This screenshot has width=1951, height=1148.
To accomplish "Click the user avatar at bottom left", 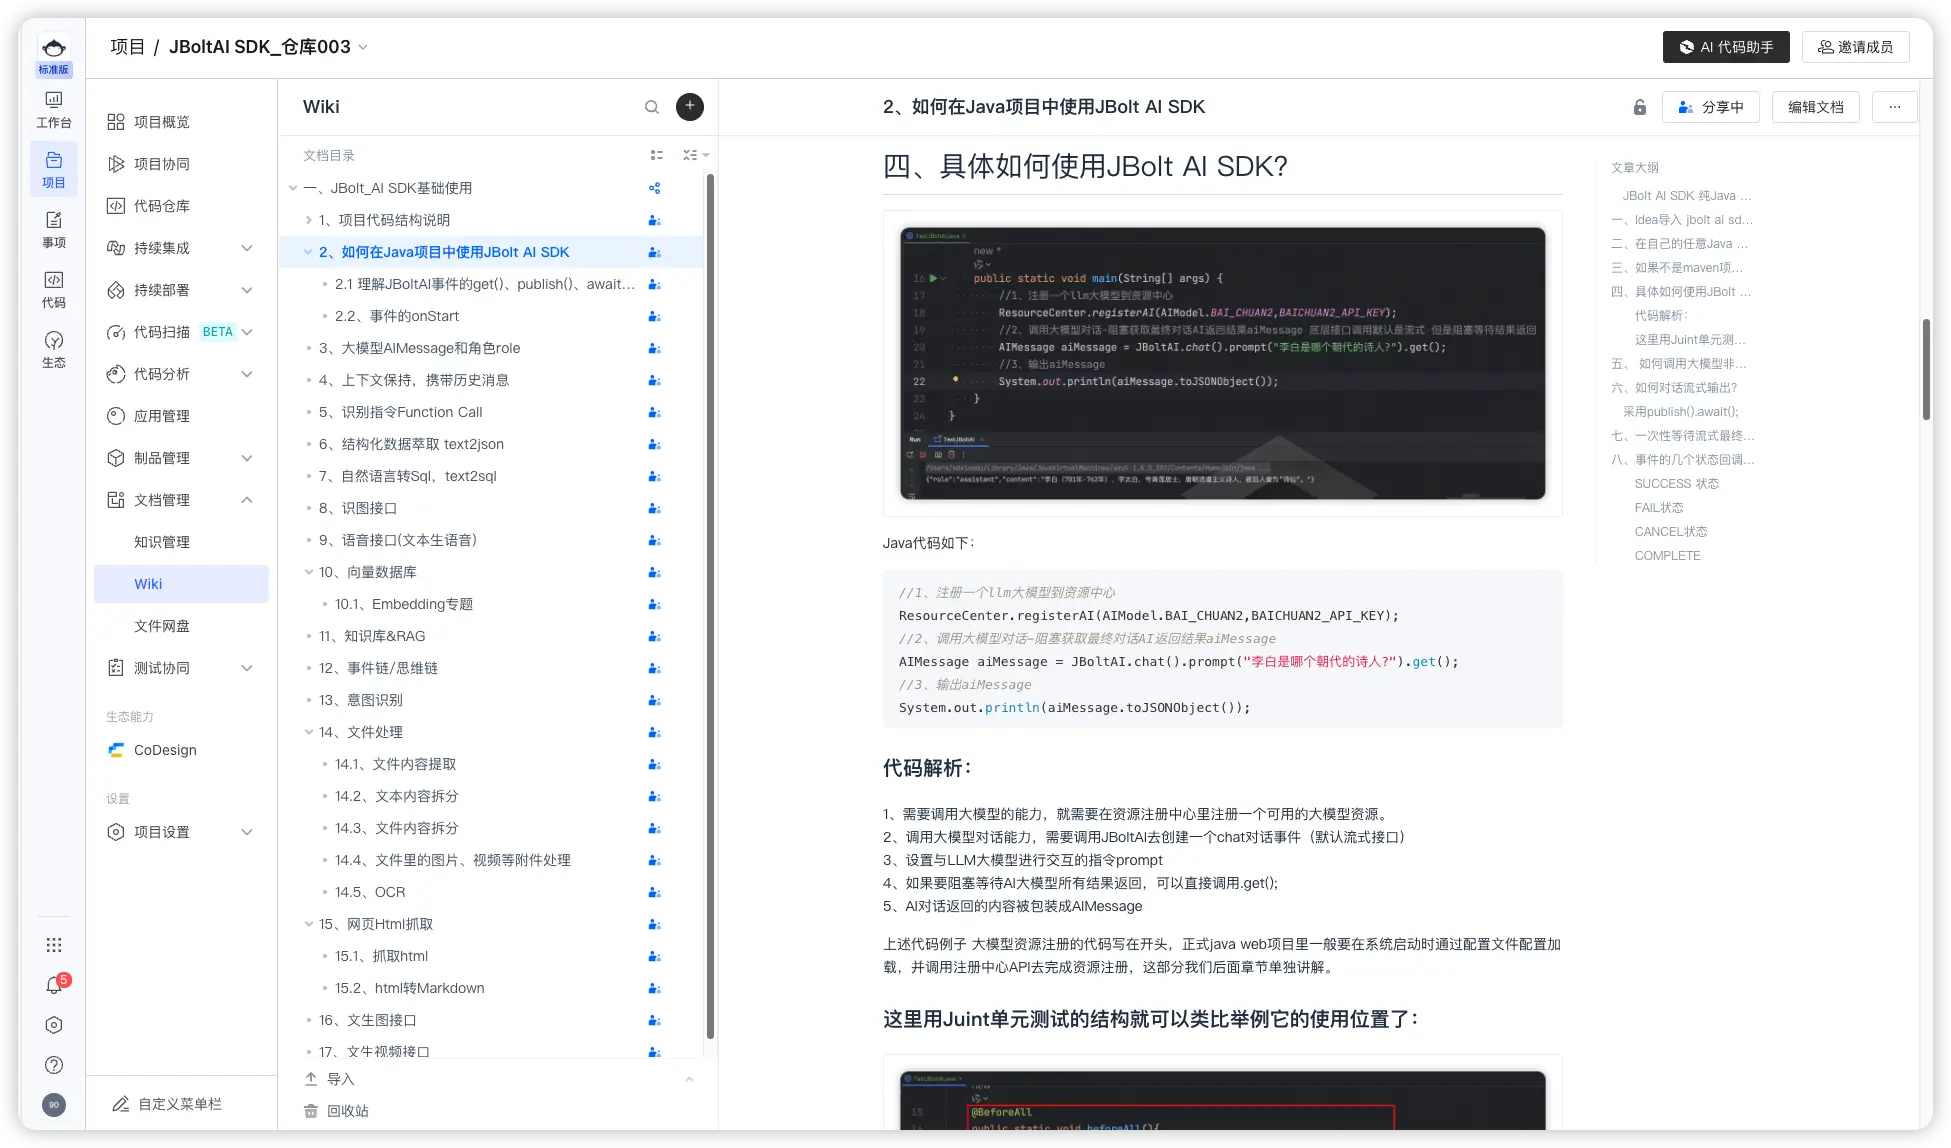I will [x=54, y=1104].
